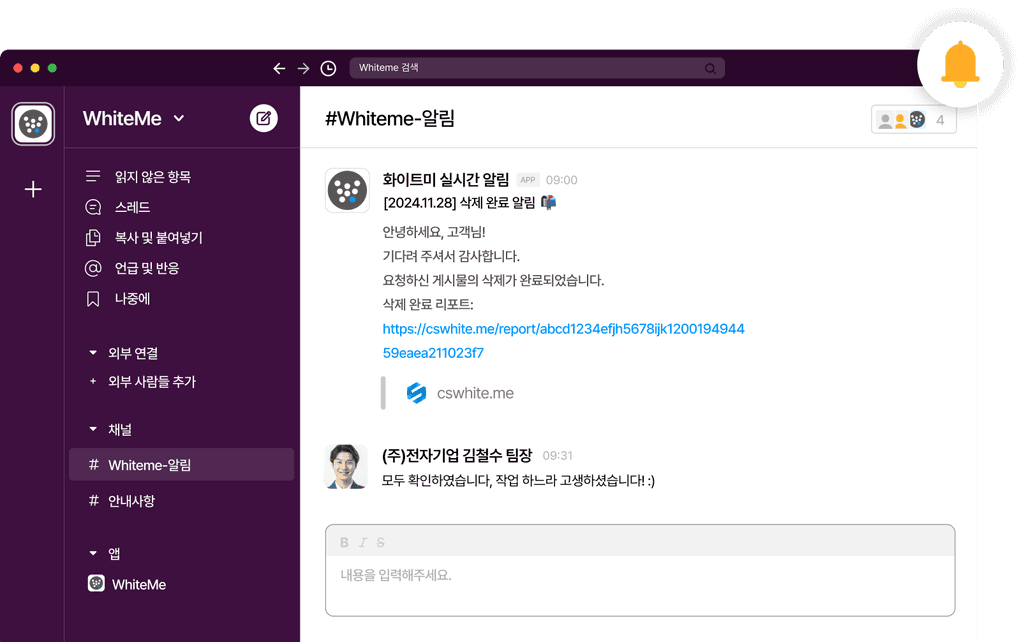The image size is (1024, 642).
Task: Click the 화이트미 실시간 알림 sender name
Action: 445,180
